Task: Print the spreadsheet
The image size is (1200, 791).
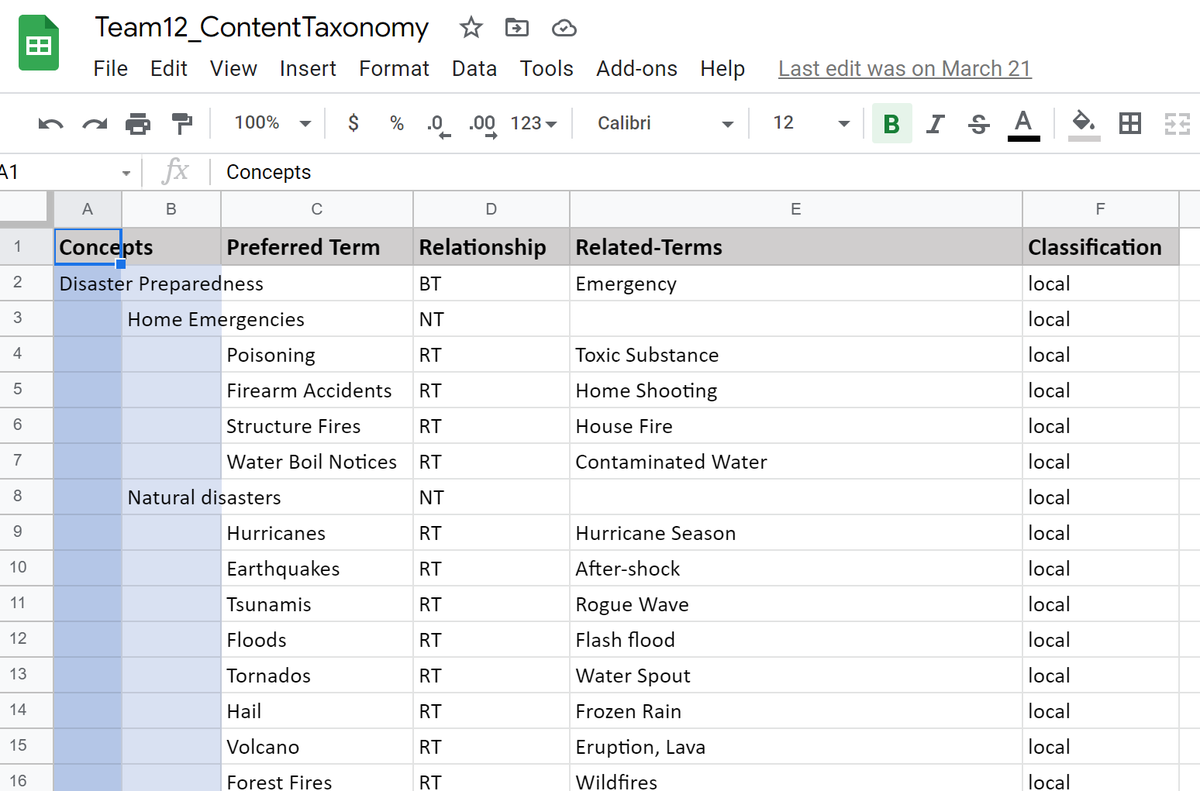Action: tap(138, 123)
